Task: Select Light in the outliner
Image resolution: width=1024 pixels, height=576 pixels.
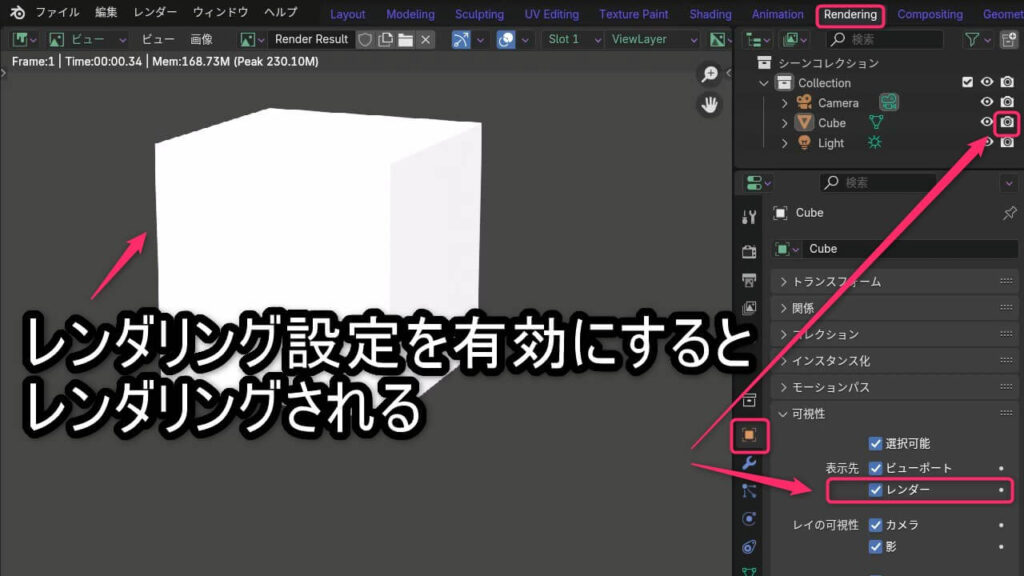Action: (x=831, y=143)
